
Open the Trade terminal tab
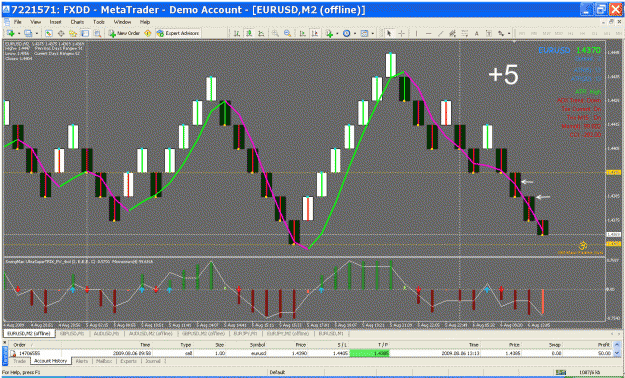pyautogui.click(x=20, y=361)
